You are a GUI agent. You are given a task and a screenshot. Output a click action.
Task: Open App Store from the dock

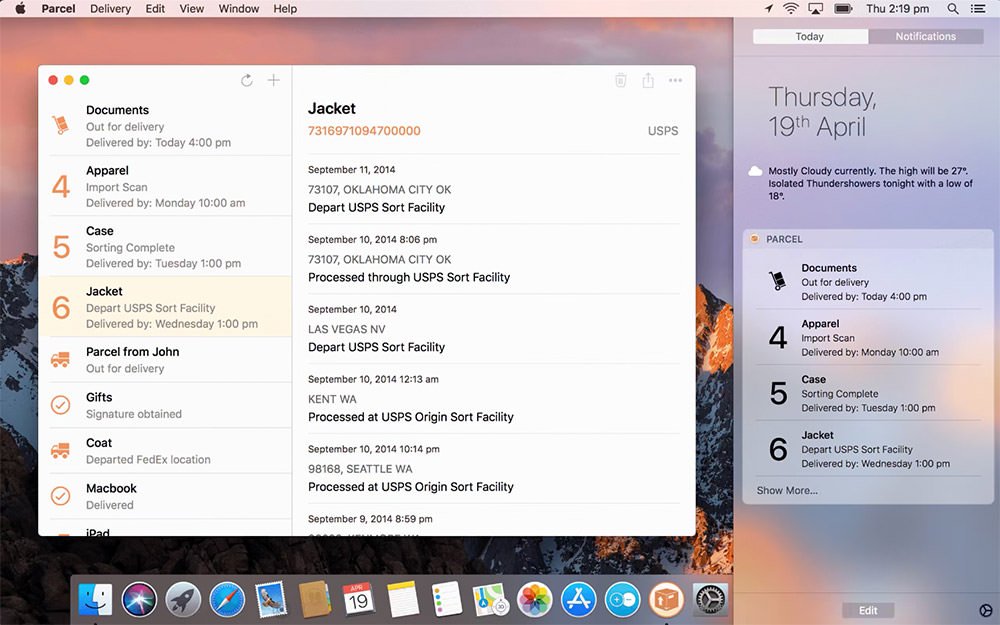tap(578, 600)
